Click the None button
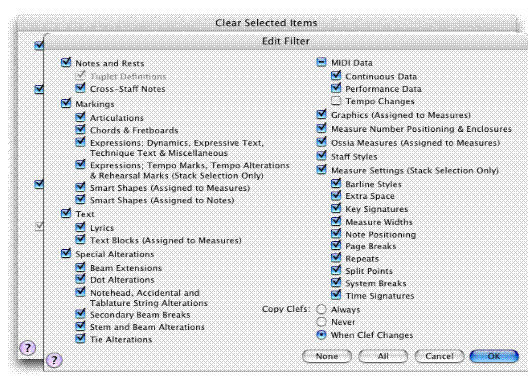Viewport: 528px width, 389px height. (x=327, y=356)
